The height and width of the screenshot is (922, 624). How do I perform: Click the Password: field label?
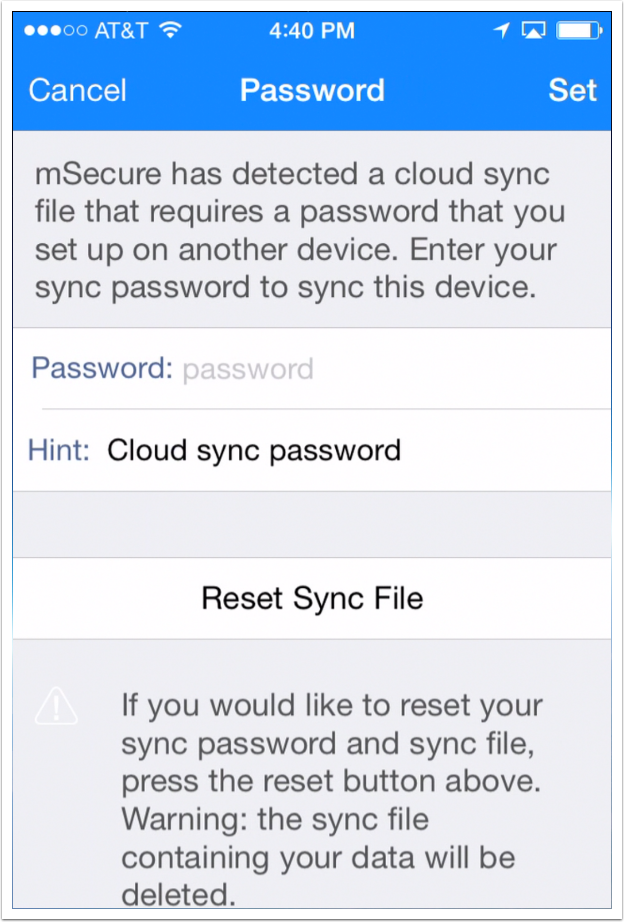coord(102,369)
